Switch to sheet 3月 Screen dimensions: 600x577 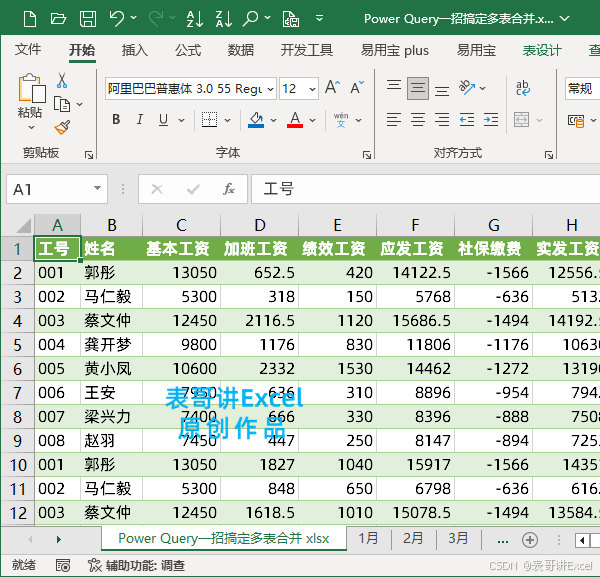point(458,539)
